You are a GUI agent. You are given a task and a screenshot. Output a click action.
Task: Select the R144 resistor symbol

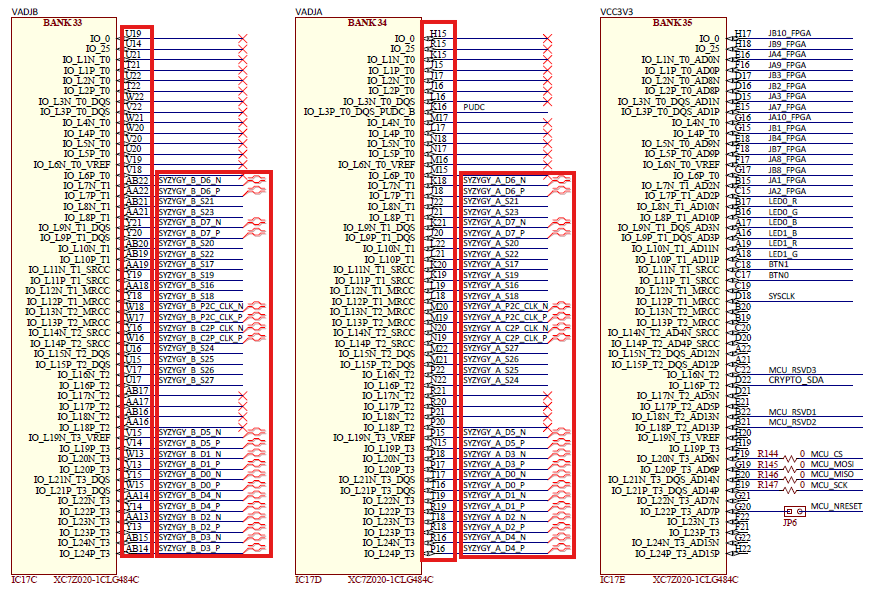[790, 458]
